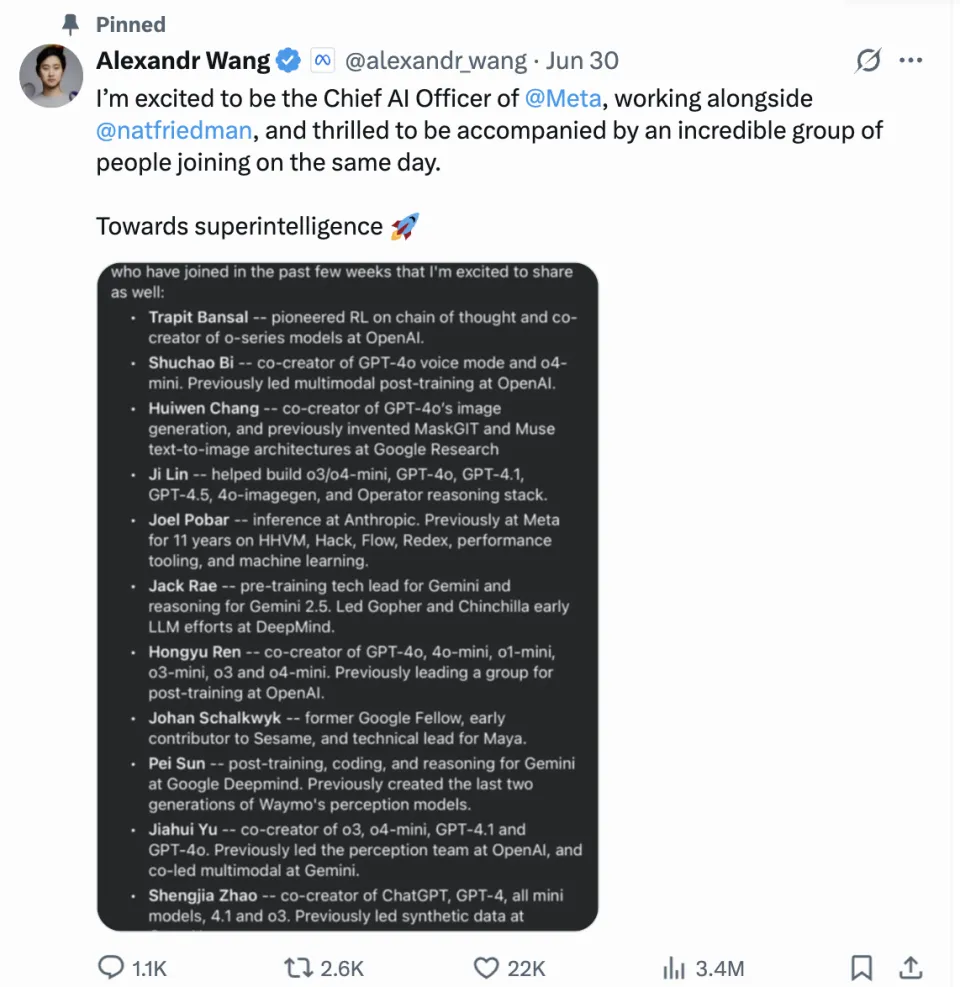Click the "Towards superintelligence" post text
The width and height of the screenshot is (960, 987).
pos(239,227)
